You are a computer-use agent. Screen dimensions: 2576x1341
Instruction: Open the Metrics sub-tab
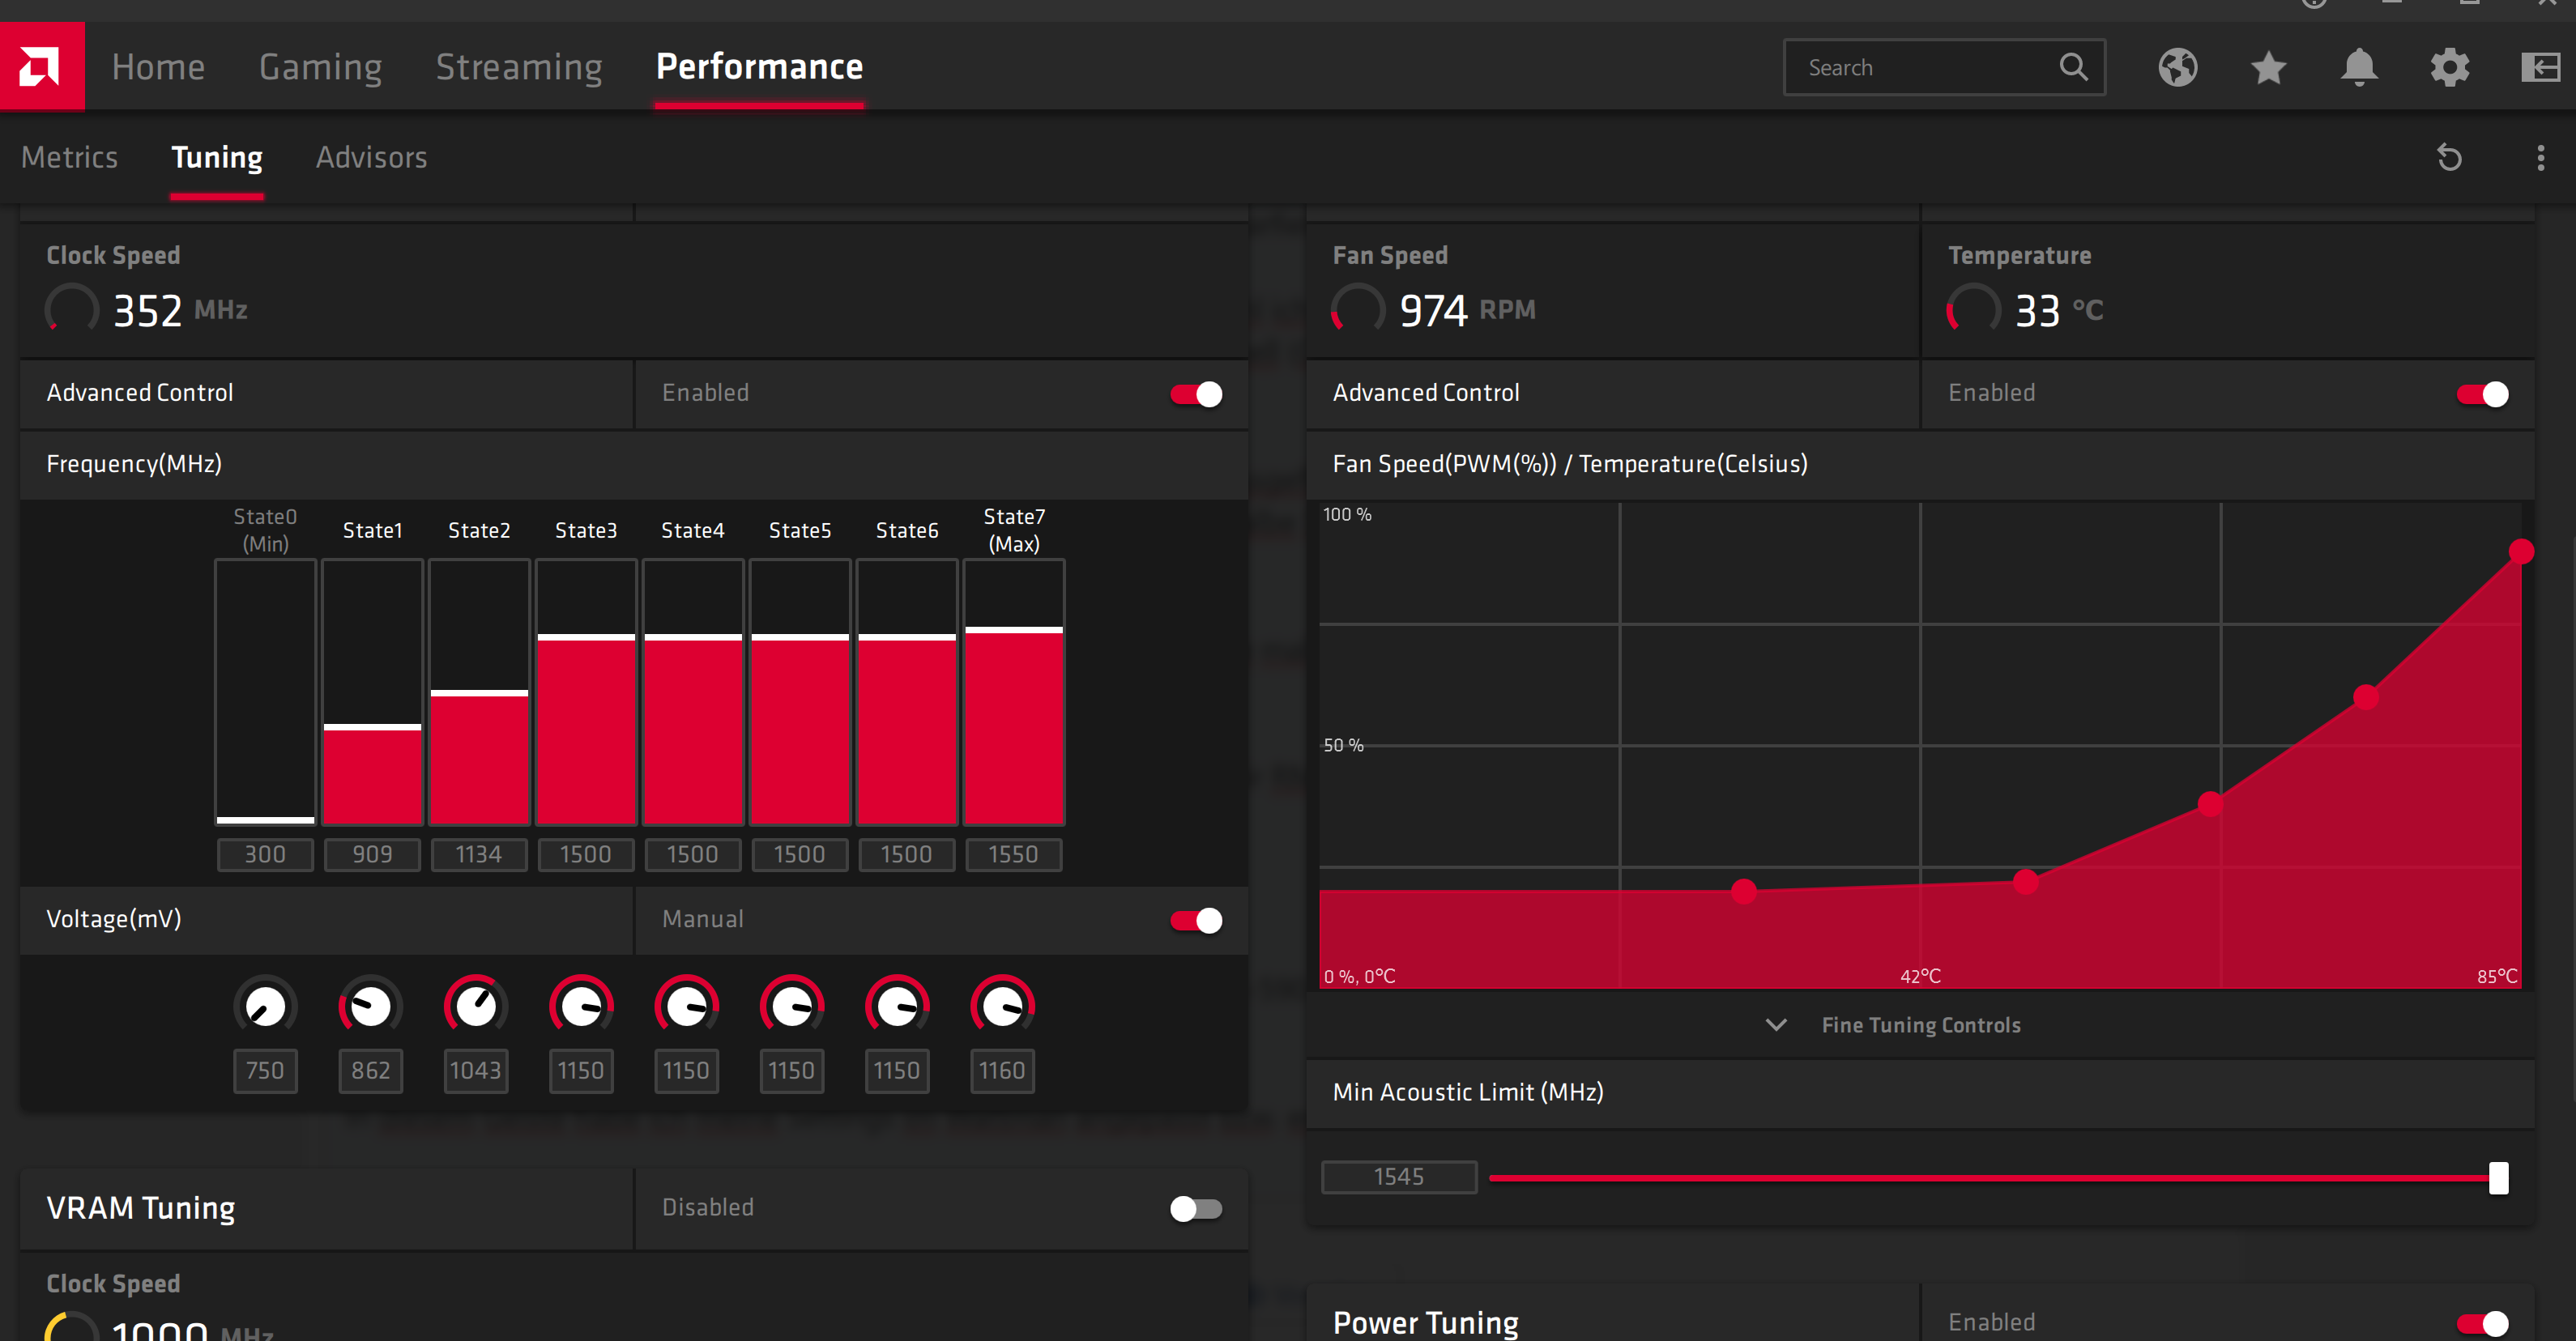(69, 157)
